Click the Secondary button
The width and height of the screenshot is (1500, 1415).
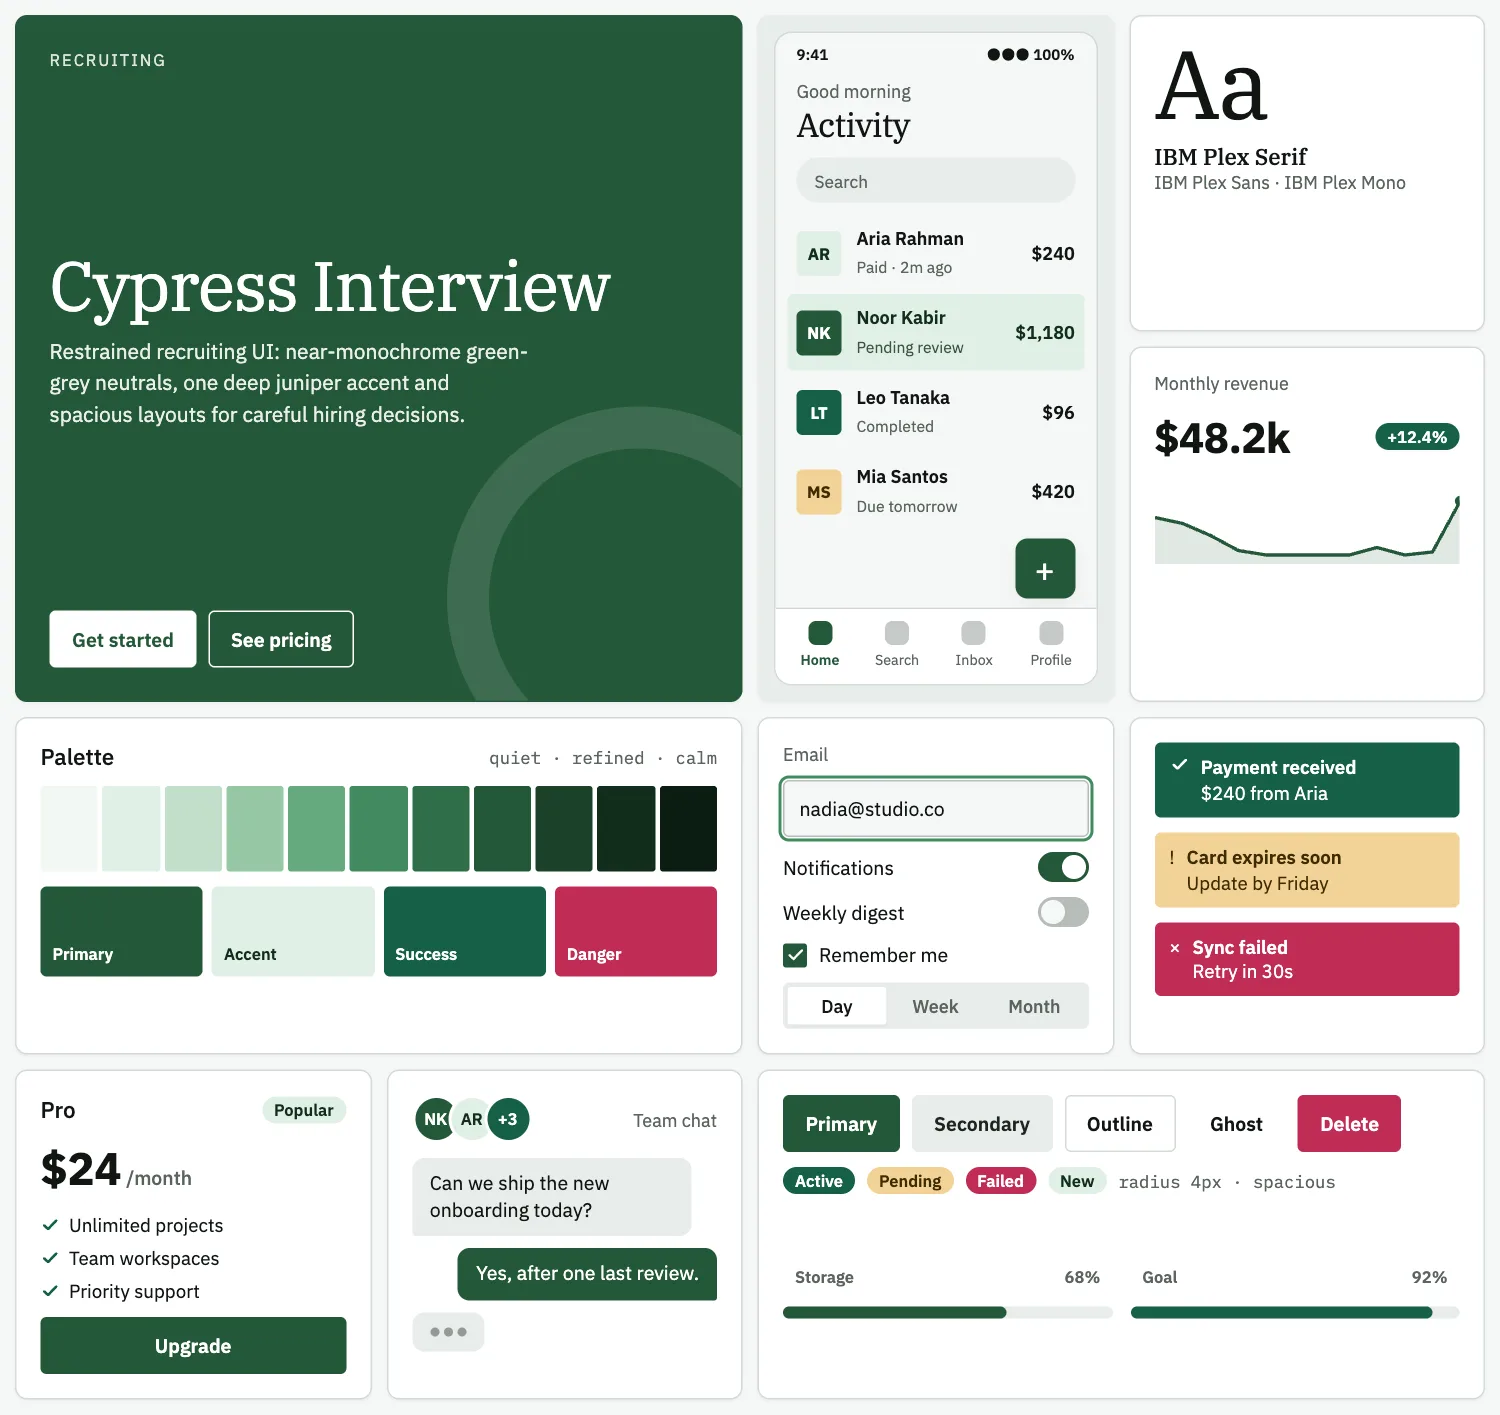tap(982, 1124)
